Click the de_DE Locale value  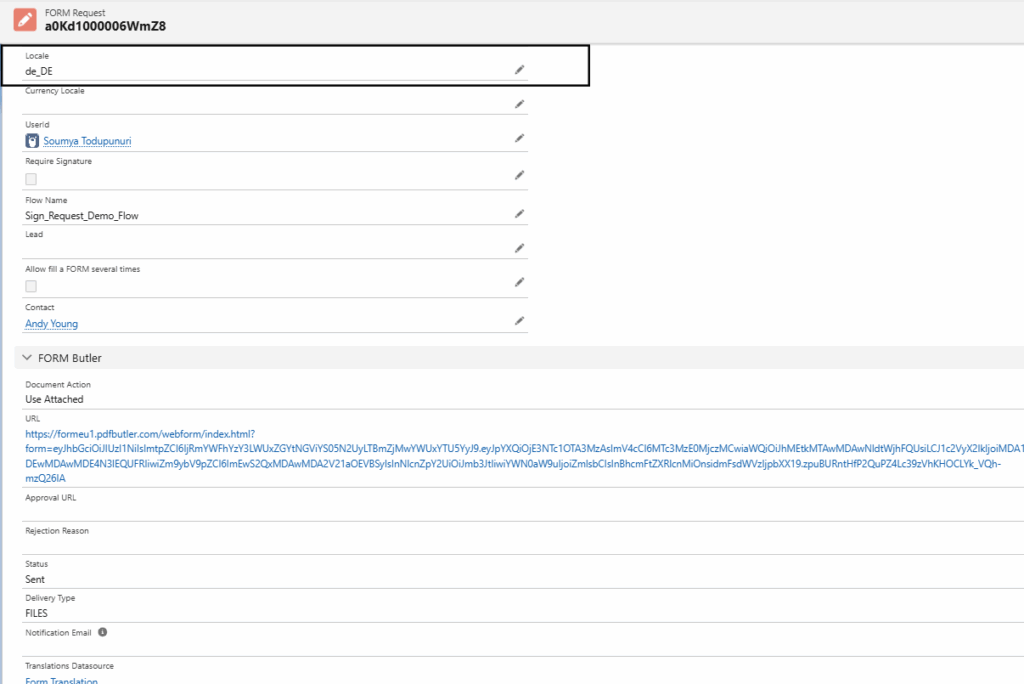[x=39, y=71]
